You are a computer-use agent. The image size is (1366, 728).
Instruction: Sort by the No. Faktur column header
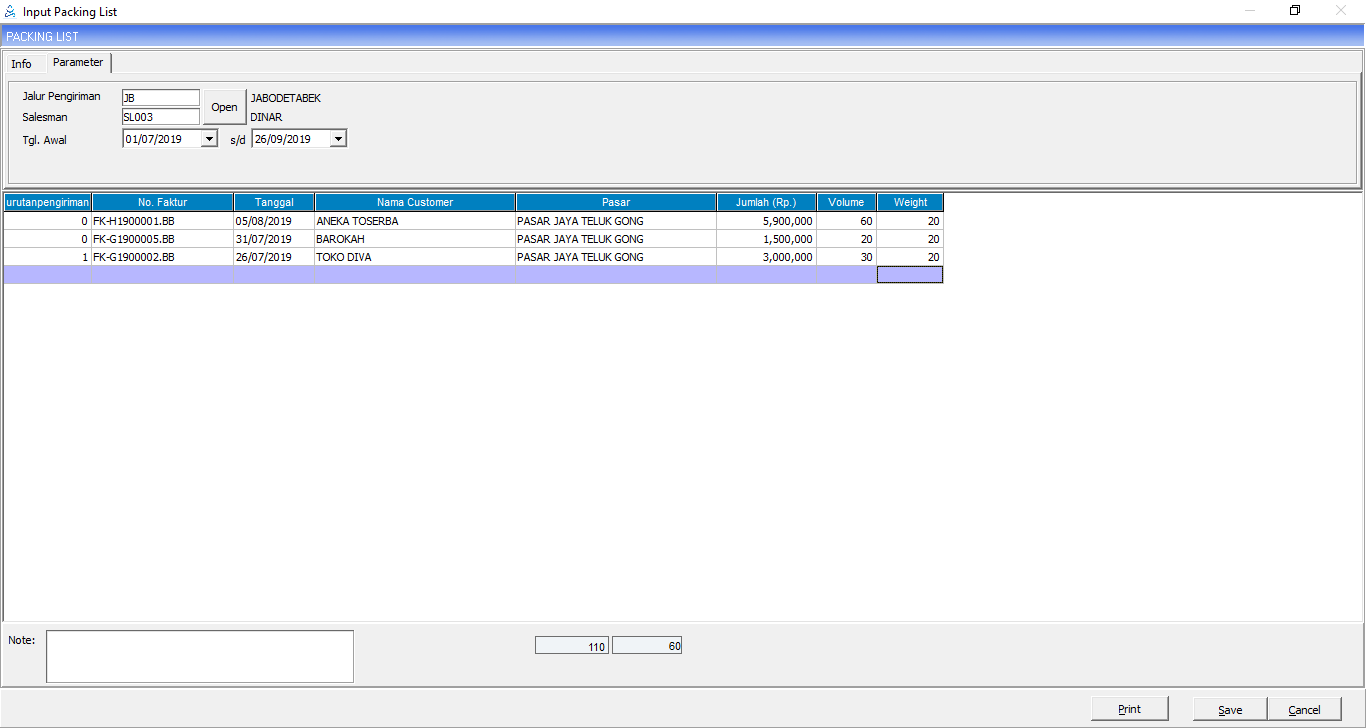[x=162, y=202]
